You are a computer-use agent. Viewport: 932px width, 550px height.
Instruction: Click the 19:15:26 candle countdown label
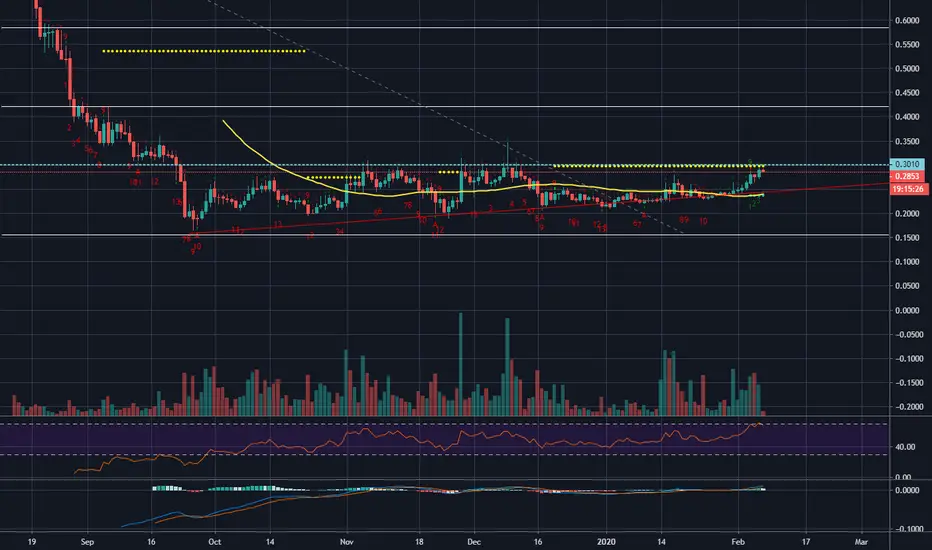click(x=908, y=189)
